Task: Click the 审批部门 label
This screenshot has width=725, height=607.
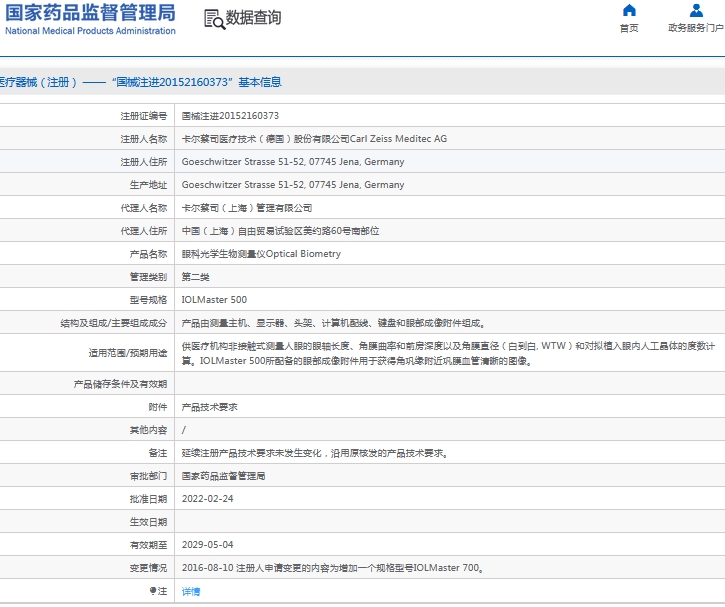Action: (x=148, y=476)
